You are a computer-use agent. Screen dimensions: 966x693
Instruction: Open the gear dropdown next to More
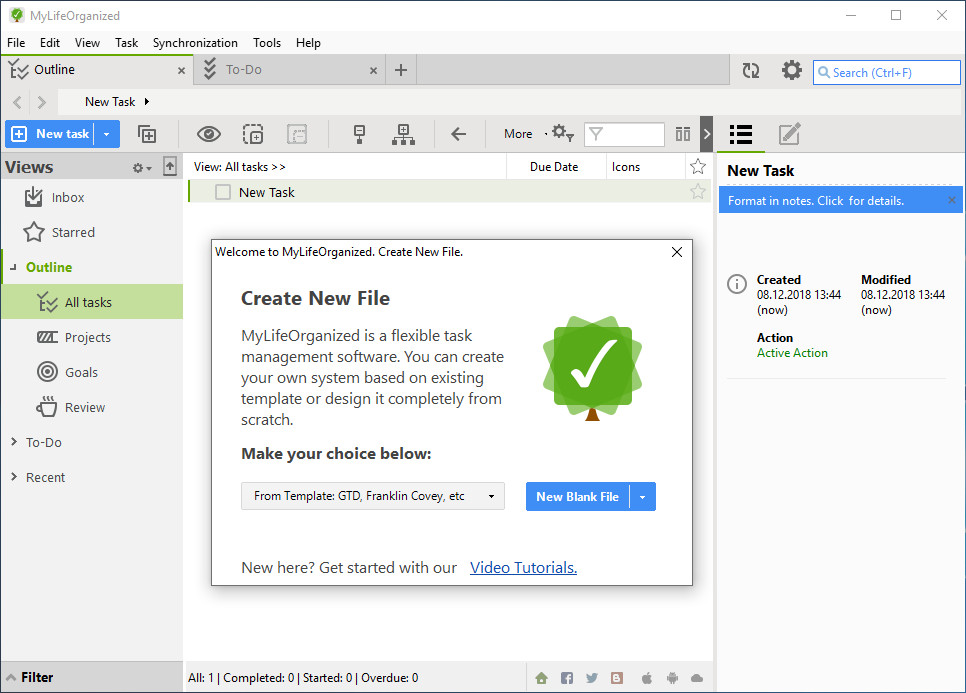coord(562,133)
